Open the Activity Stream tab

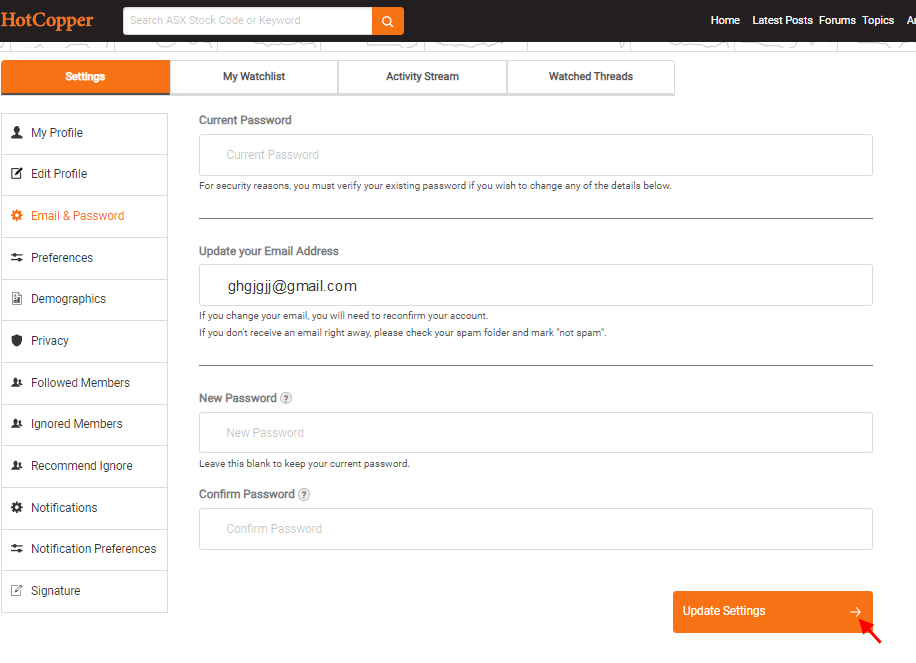click(422, 77)
